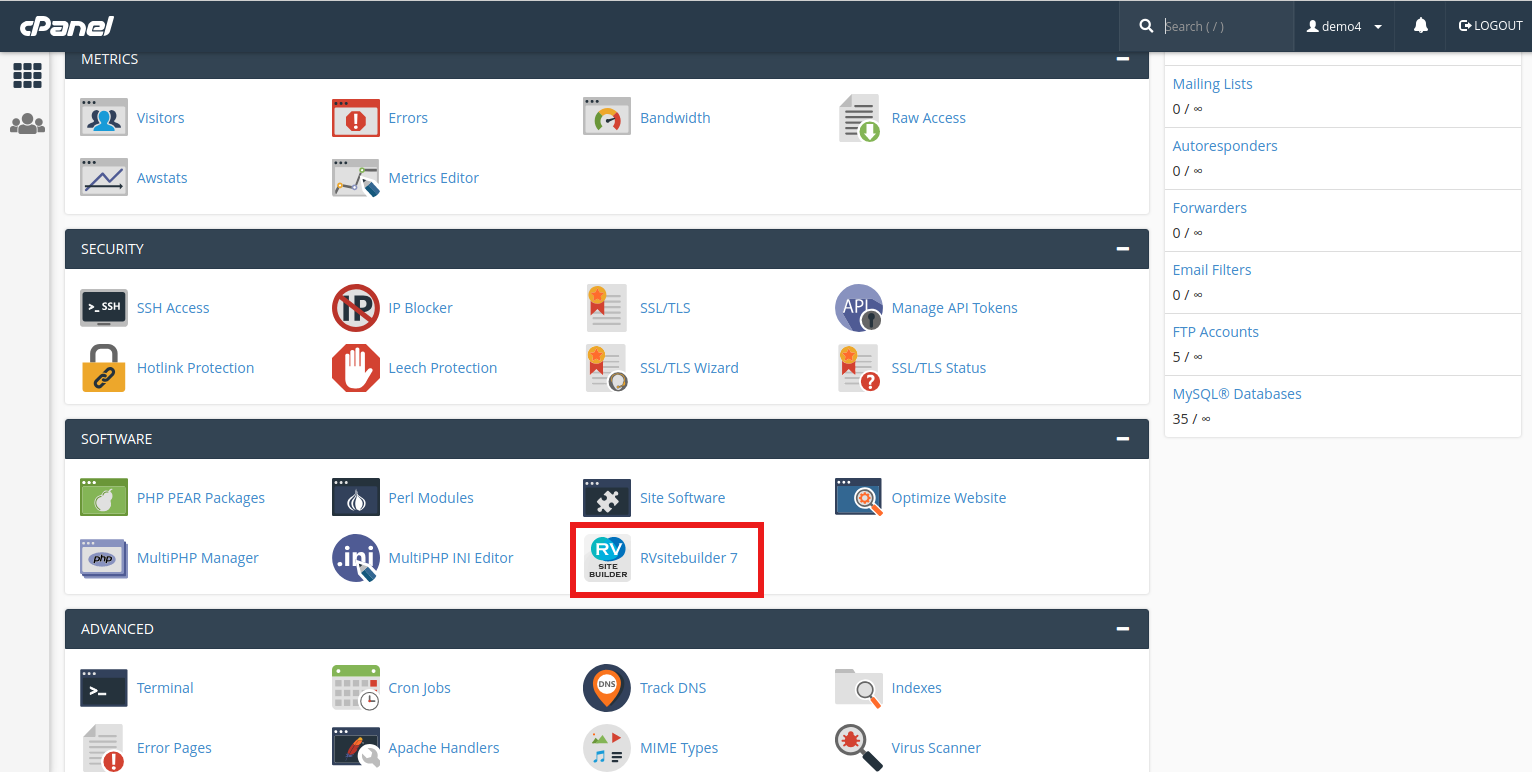Click the SSL/TLS Status text link

click(939, 368)
